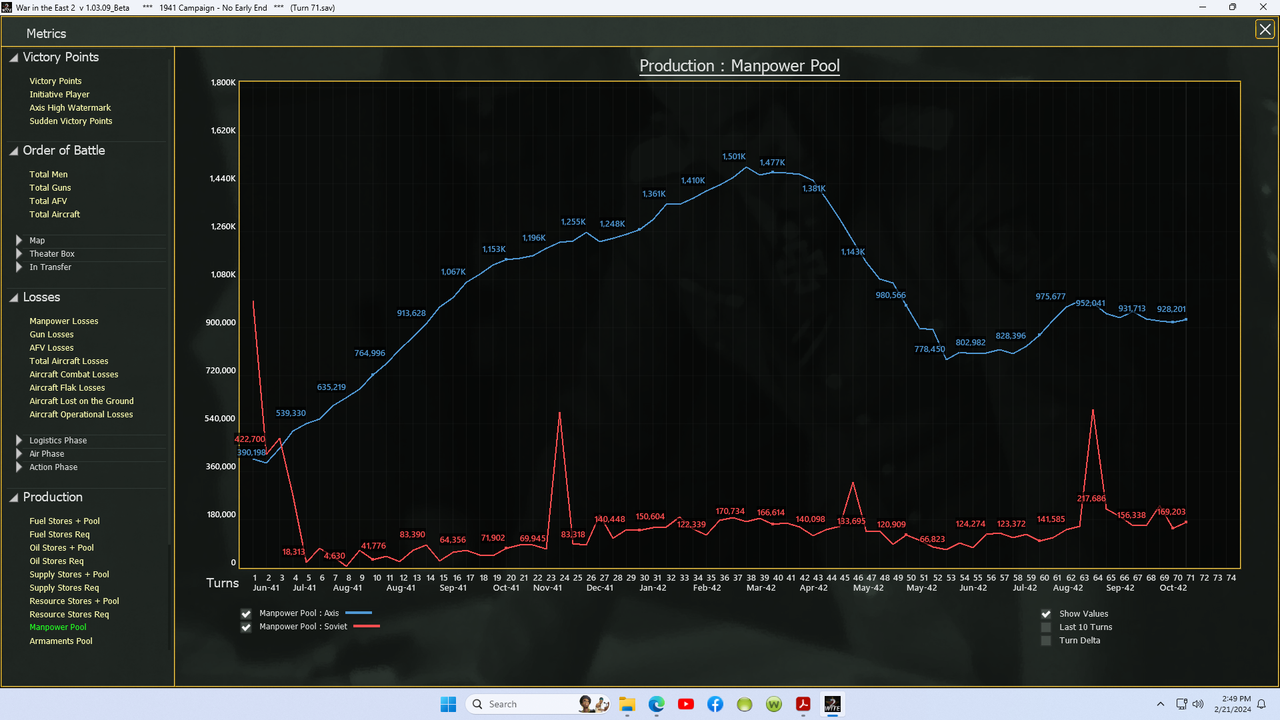This screenshot has height=720, width=1280.
Task: Click the 217,686 Soviet data label
Action: pos(1091,498)
